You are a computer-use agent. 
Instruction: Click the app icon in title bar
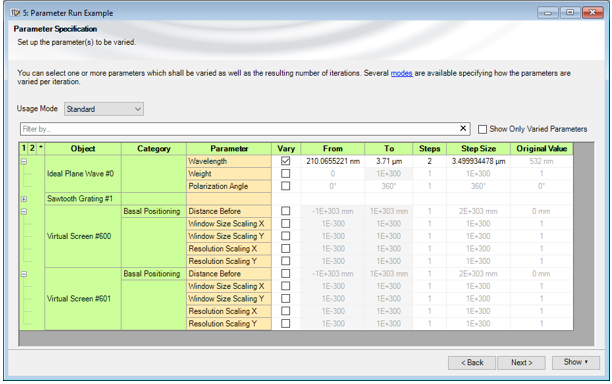(15, 13)
